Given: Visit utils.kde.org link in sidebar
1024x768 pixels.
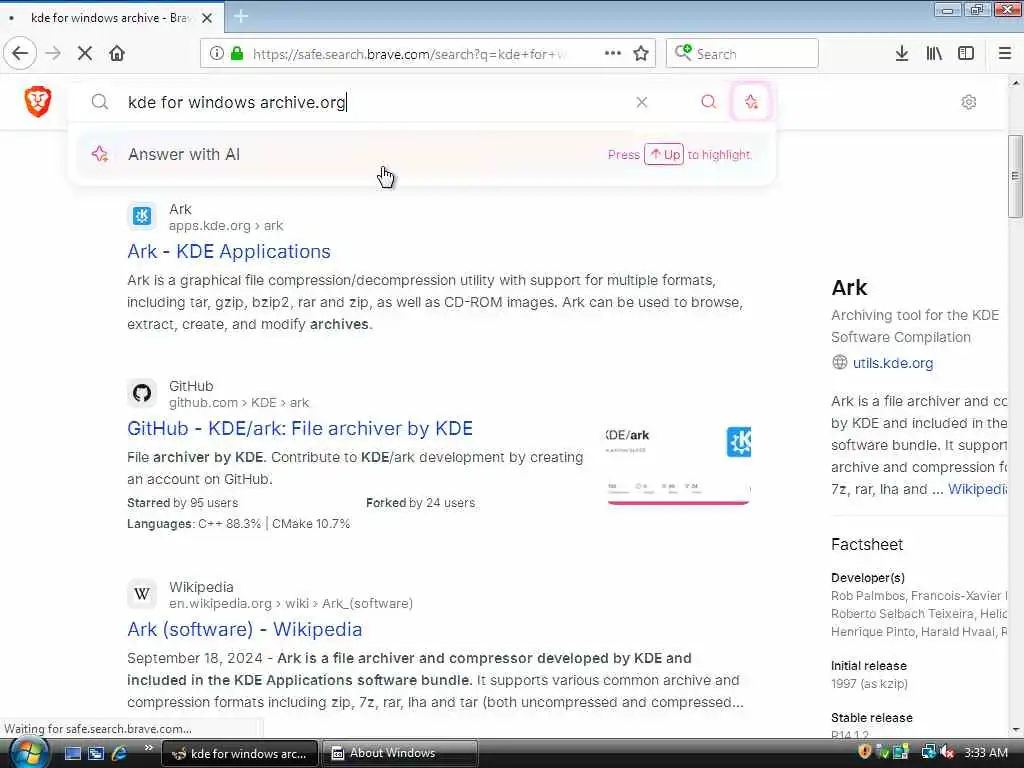Looking at the screenshot, I should point(893,363).
